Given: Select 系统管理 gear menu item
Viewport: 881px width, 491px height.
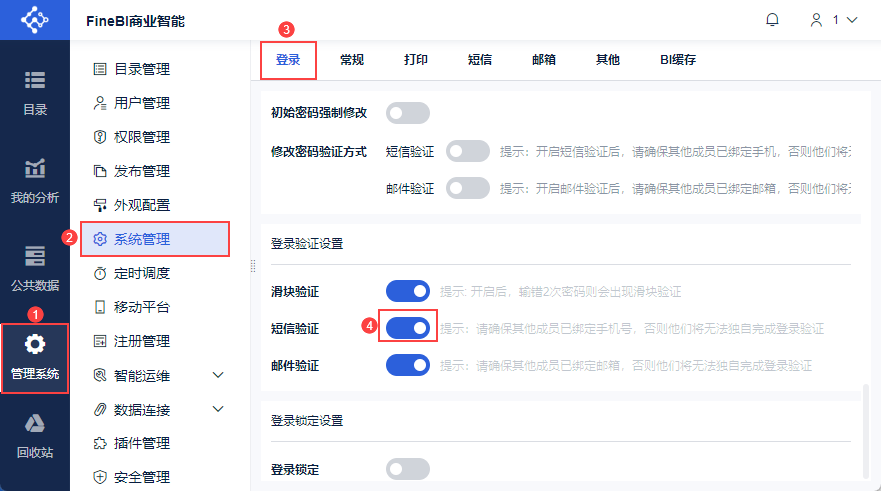Looking at the screenshot, I should tap(141, 239).
